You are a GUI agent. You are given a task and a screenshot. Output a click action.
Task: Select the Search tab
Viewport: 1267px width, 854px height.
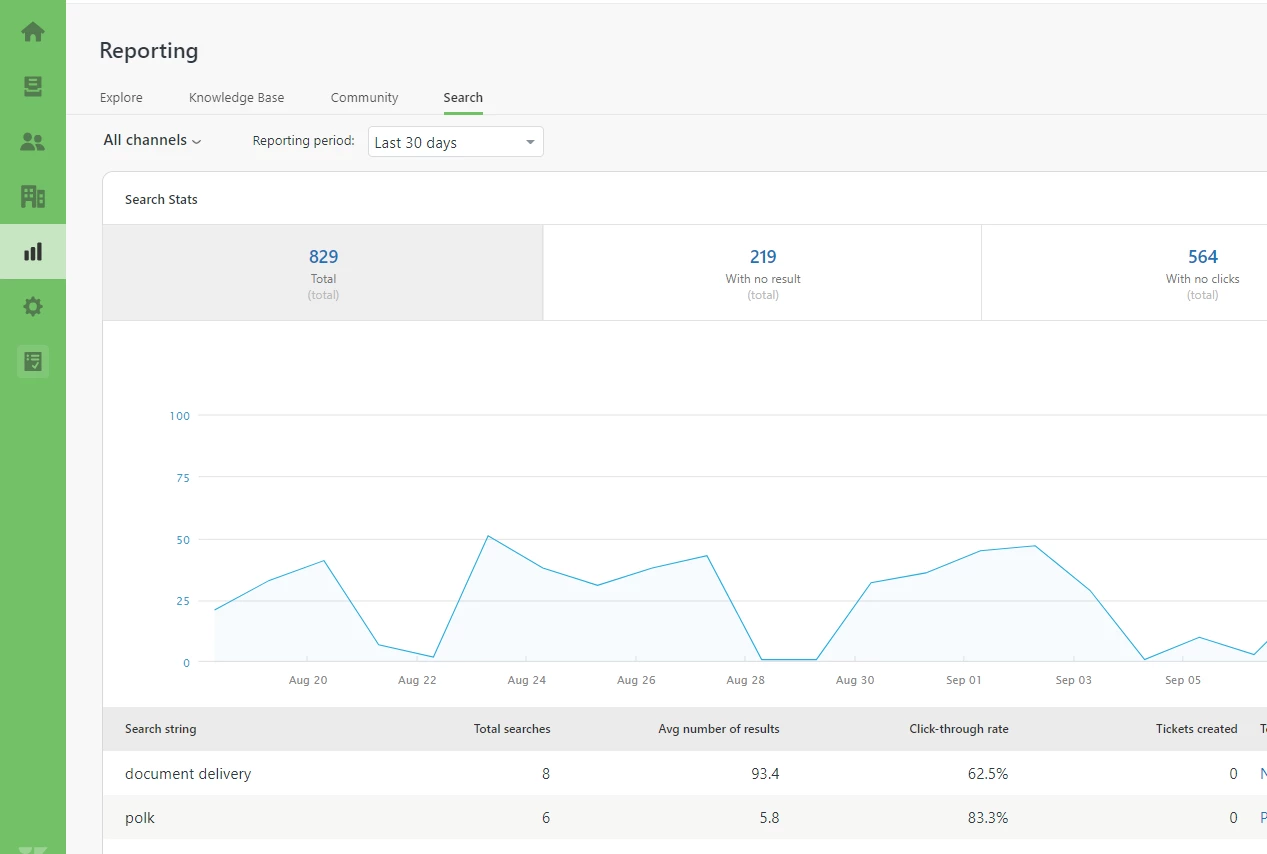[x=463, y=98]
